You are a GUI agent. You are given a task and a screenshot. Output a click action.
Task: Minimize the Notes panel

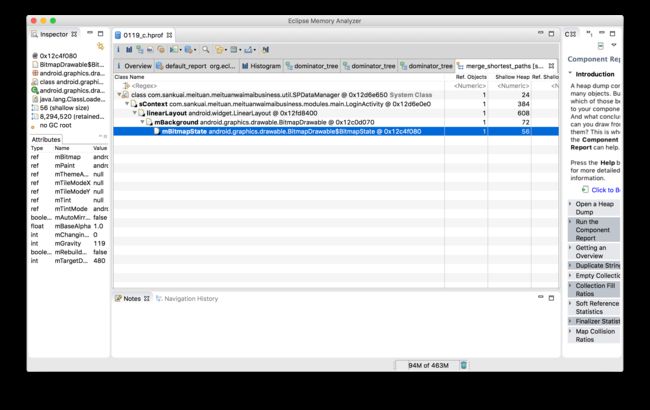pos(541,297)
